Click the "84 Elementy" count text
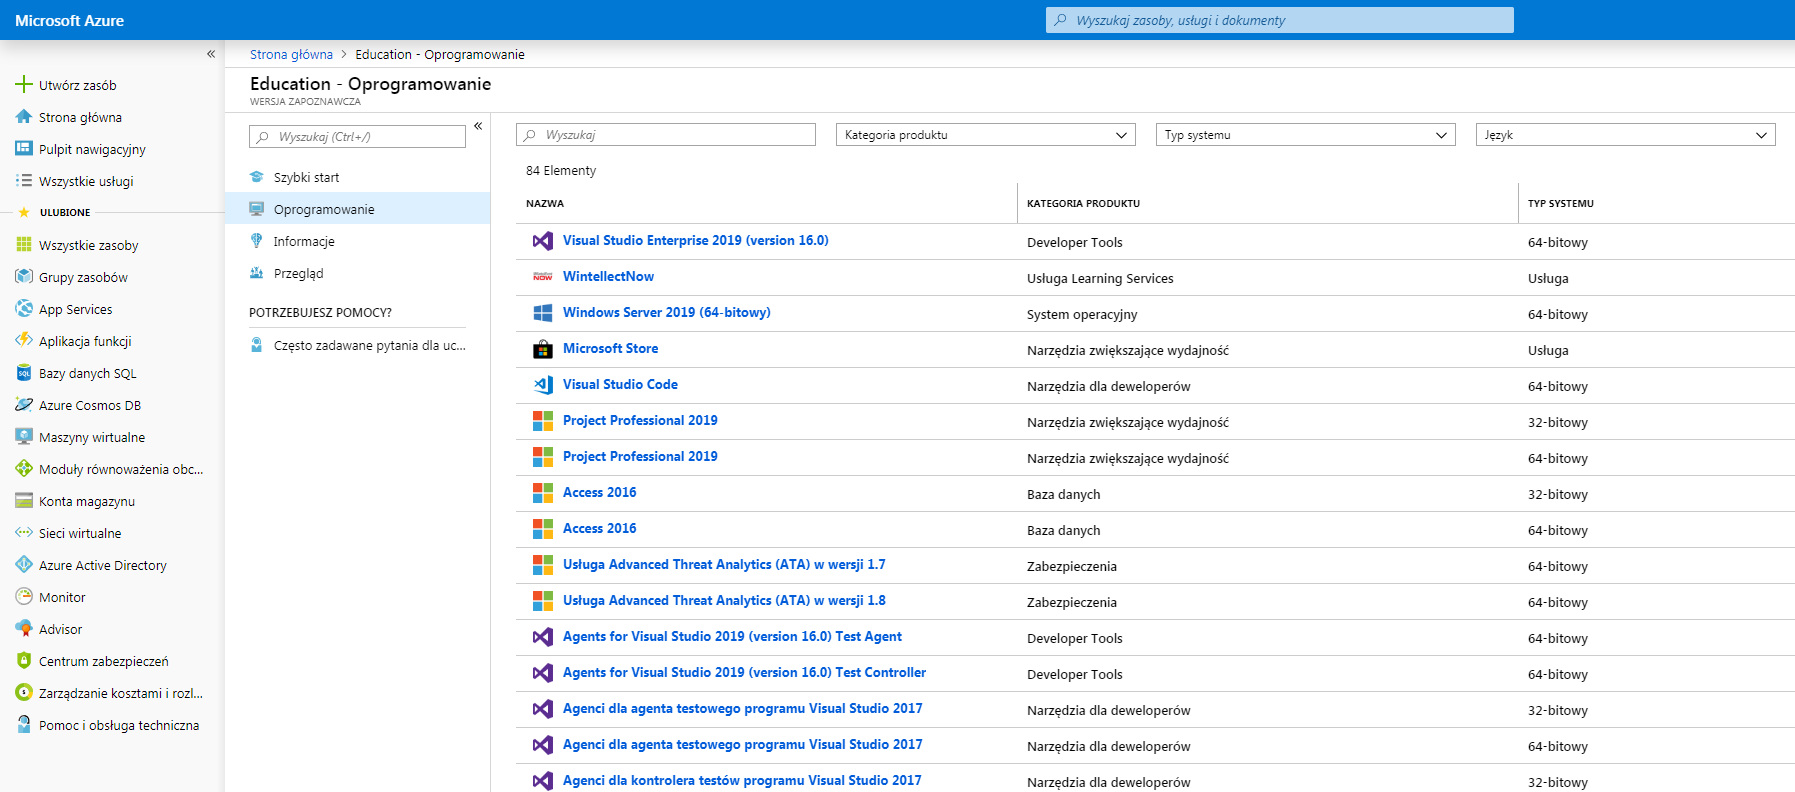 (561, 171)
